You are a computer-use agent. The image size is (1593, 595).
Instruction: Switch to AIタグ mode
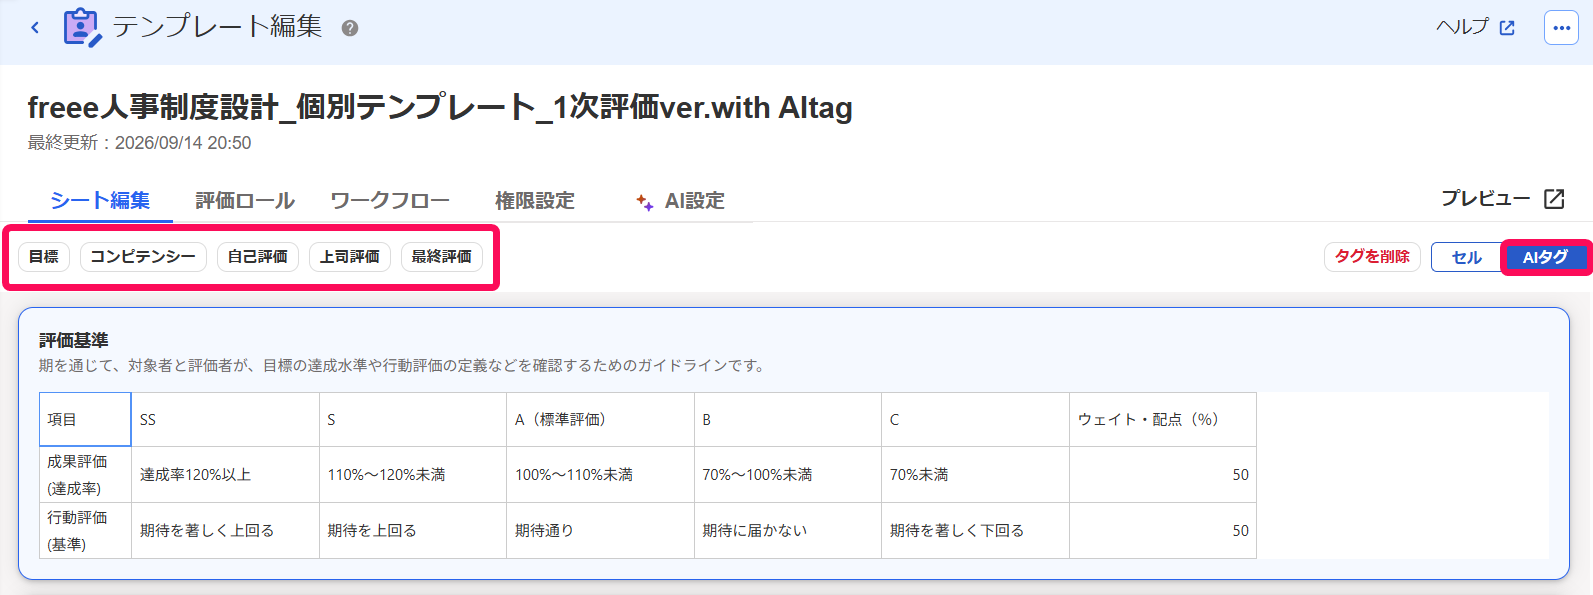1545,257
